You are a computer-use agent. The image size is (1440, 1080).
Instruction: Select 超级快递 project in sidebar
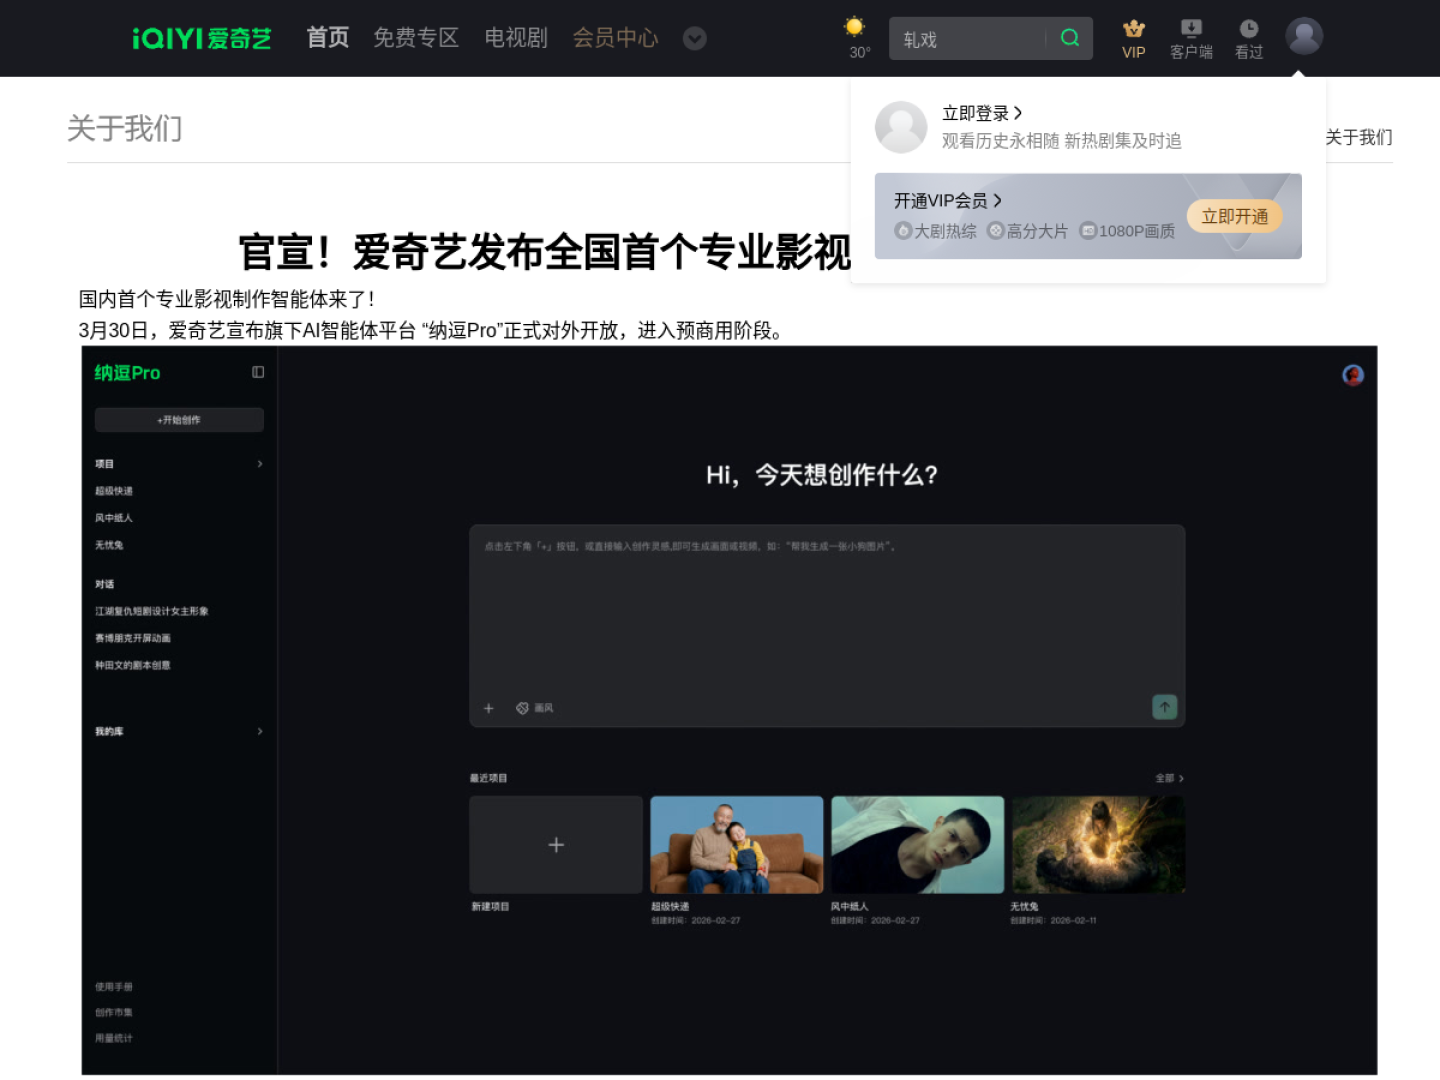(114, 491)
